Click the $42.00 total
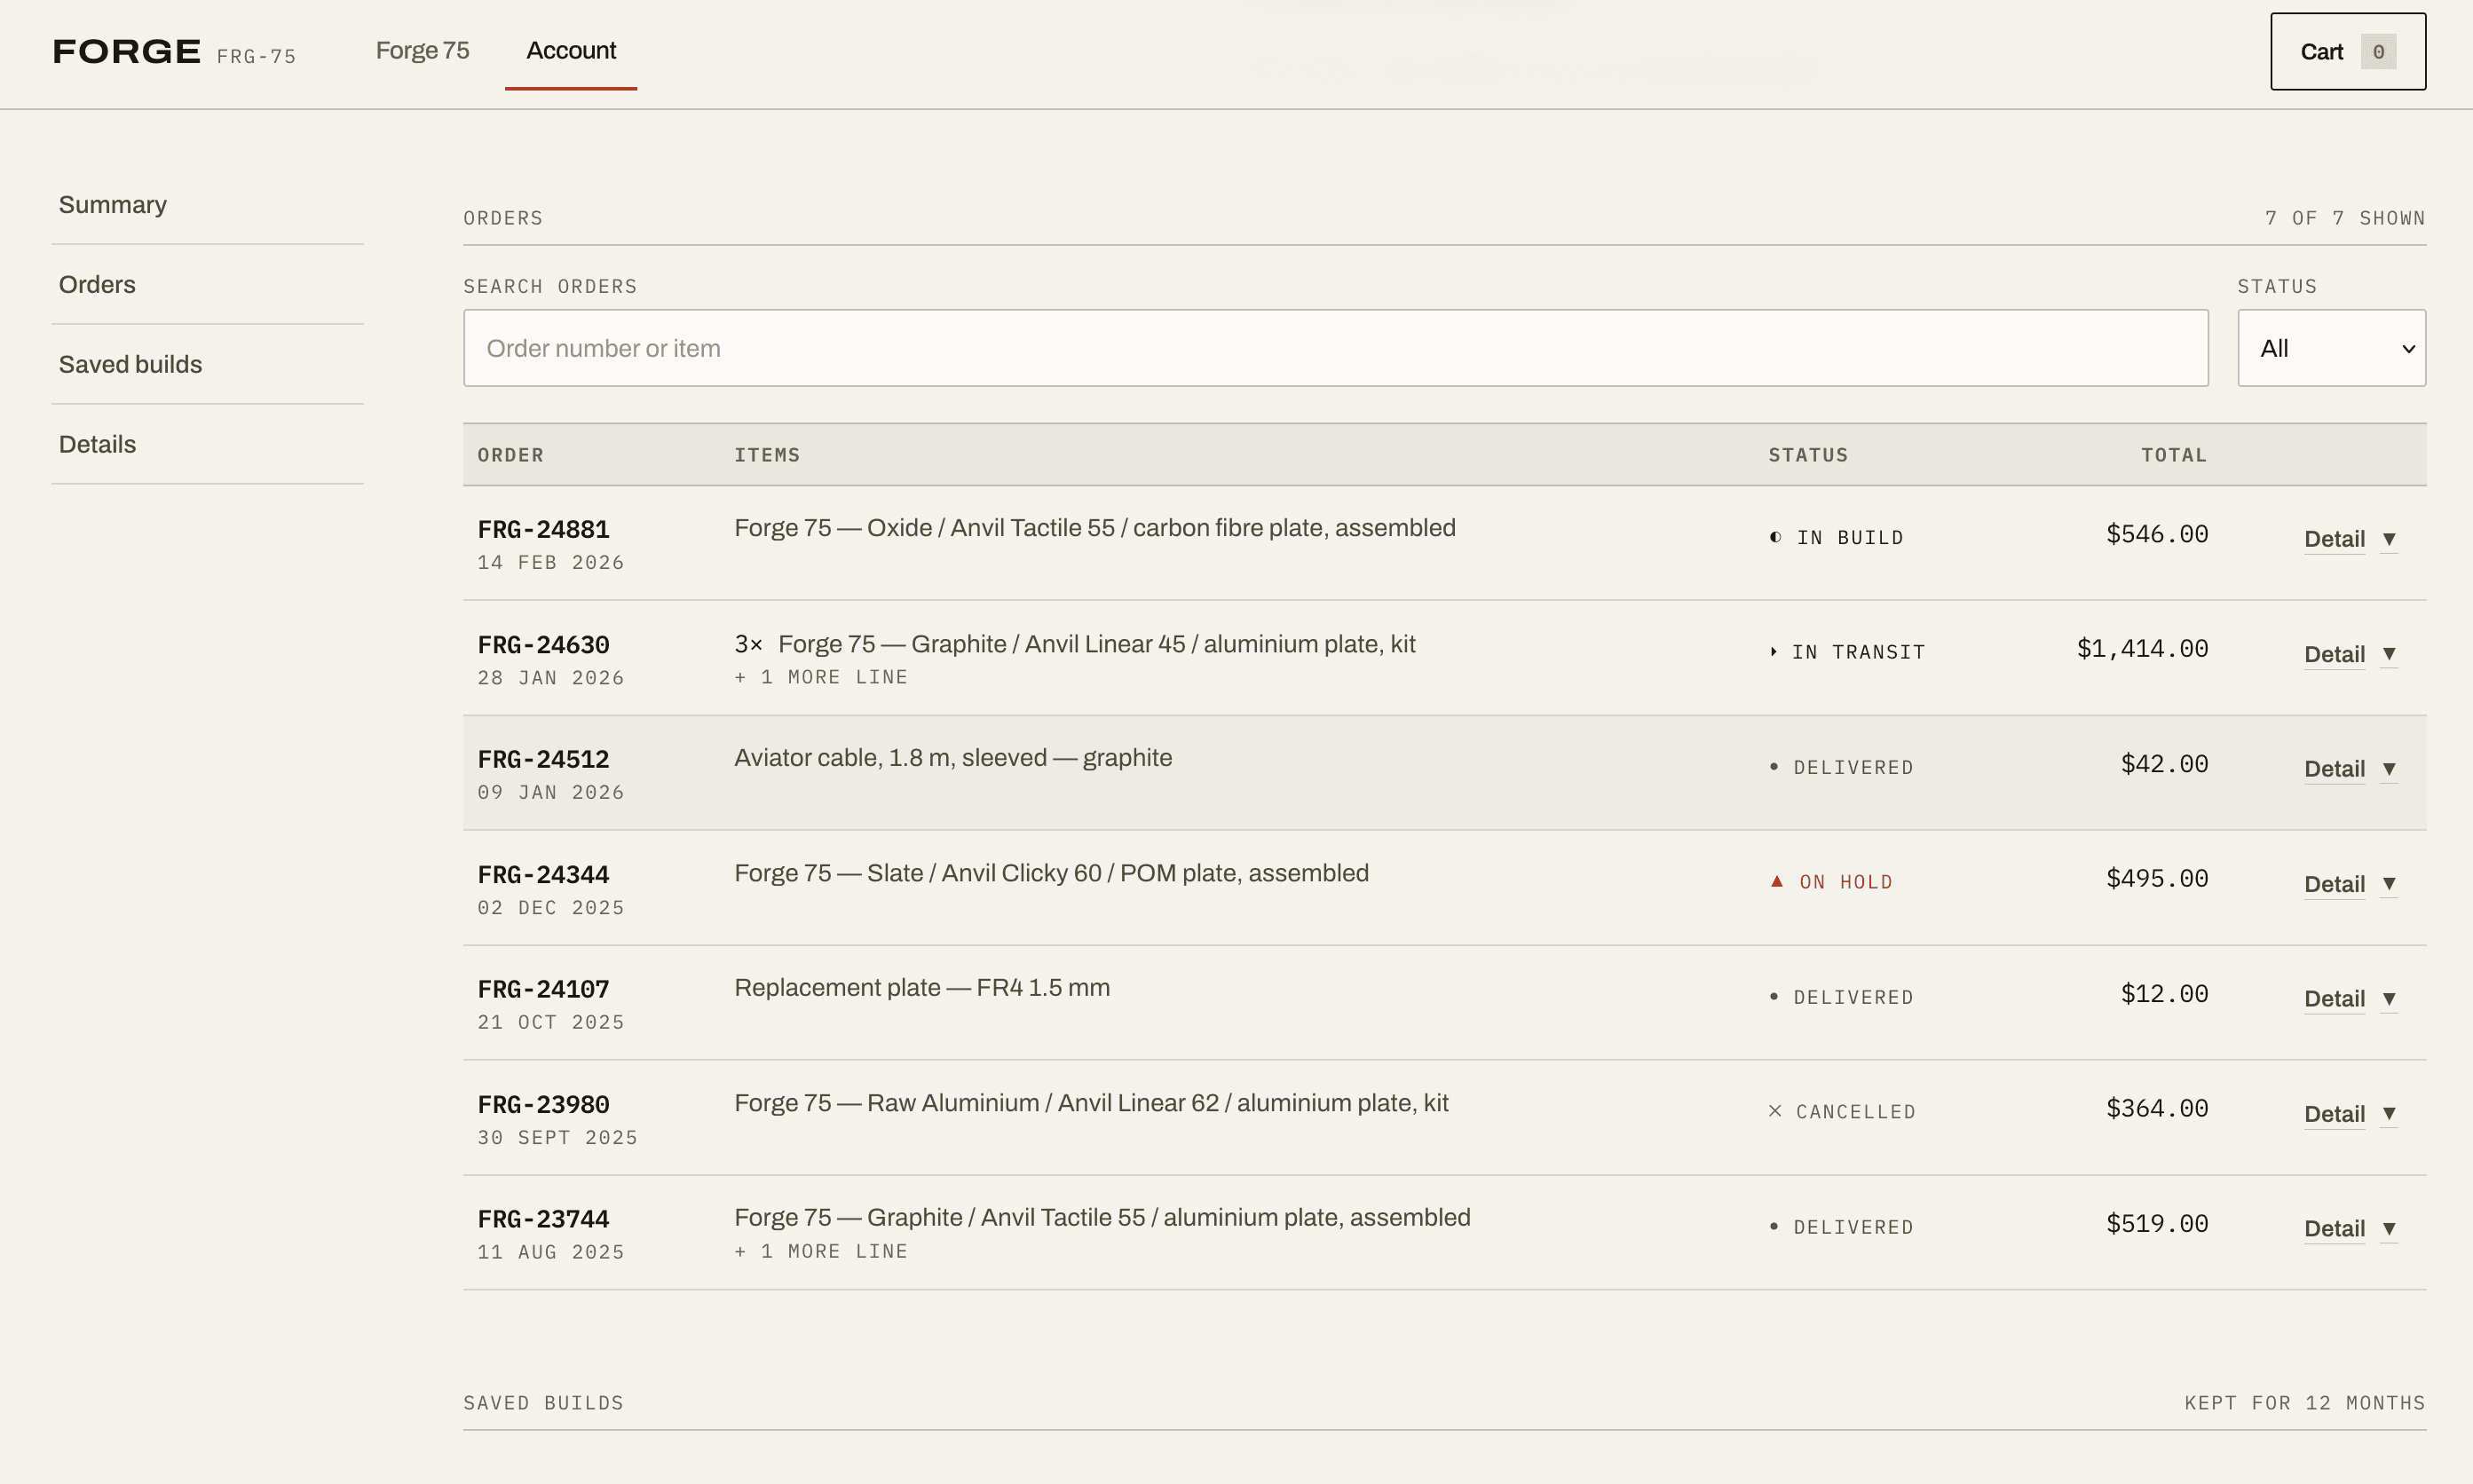This screenshot has width=2473, height=1484. [2164, 764]
